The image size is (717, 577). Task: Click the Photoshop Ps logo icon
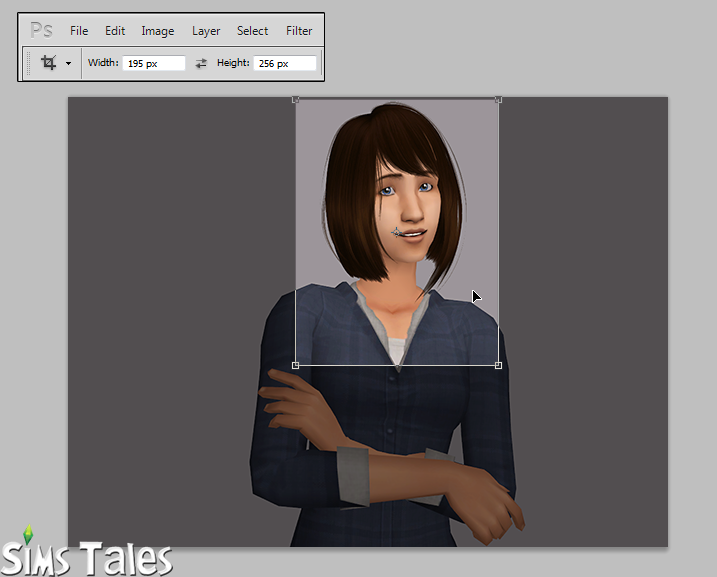pos(41,30)
